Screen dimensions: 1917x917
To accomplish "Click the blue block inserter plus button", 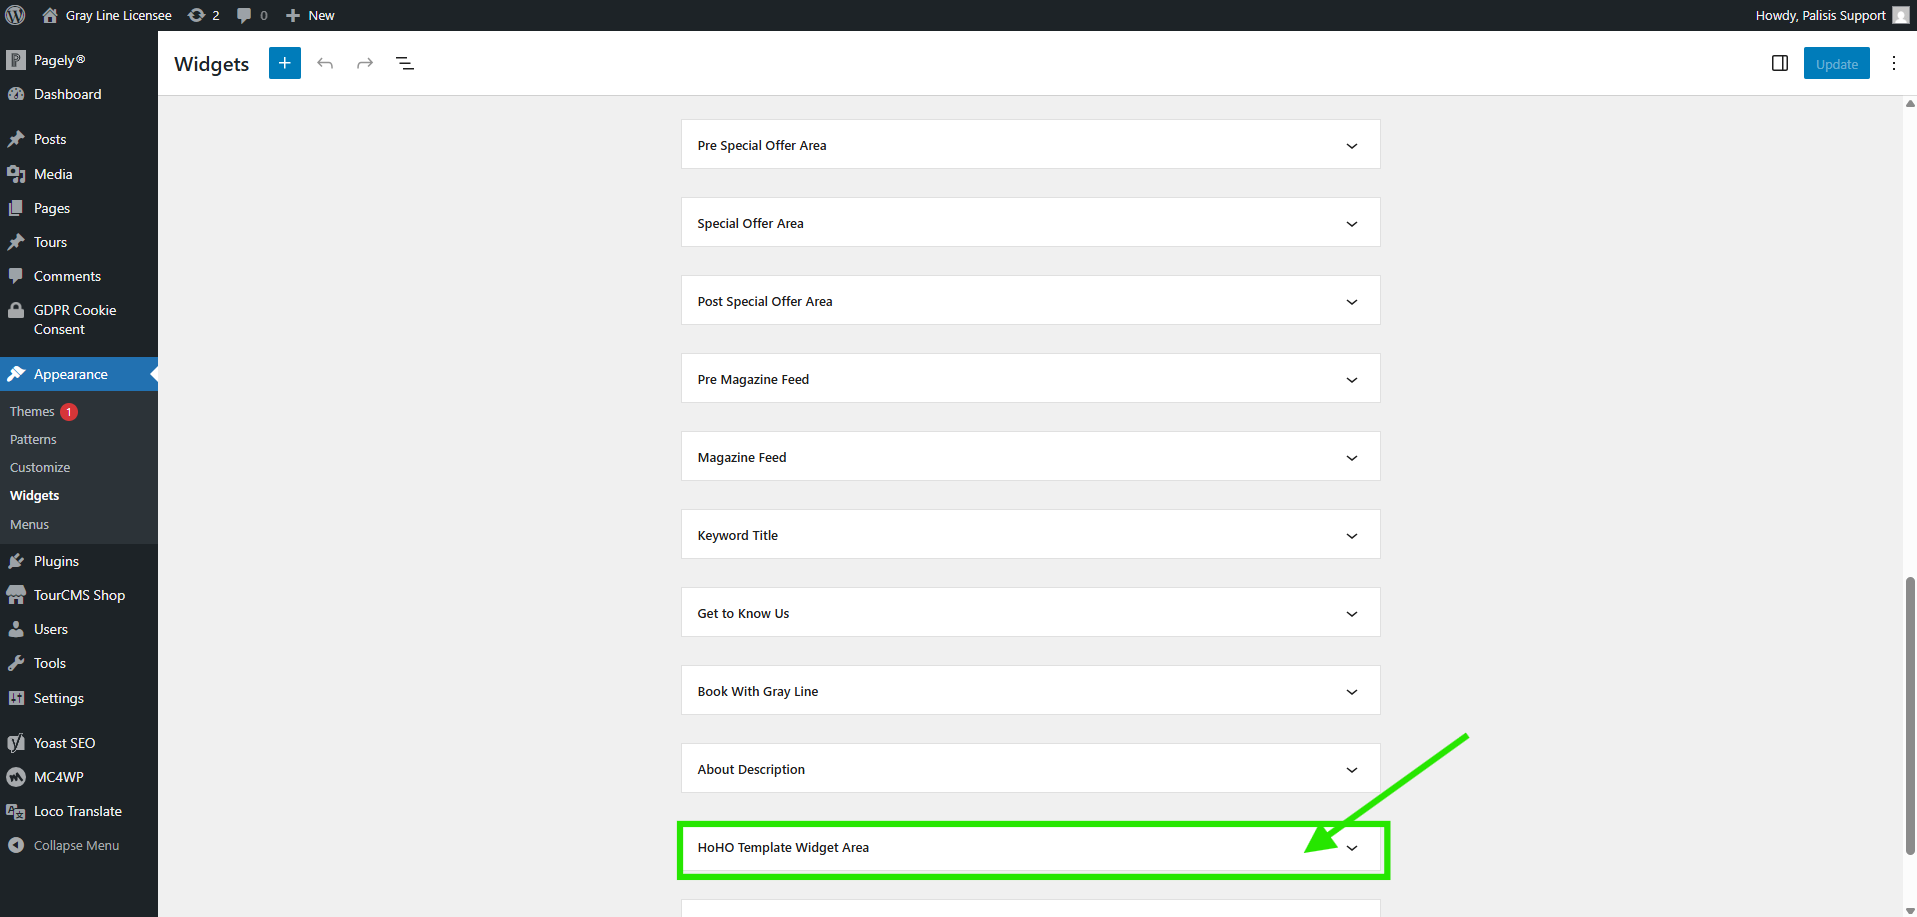I will click(x=285, y=63).
